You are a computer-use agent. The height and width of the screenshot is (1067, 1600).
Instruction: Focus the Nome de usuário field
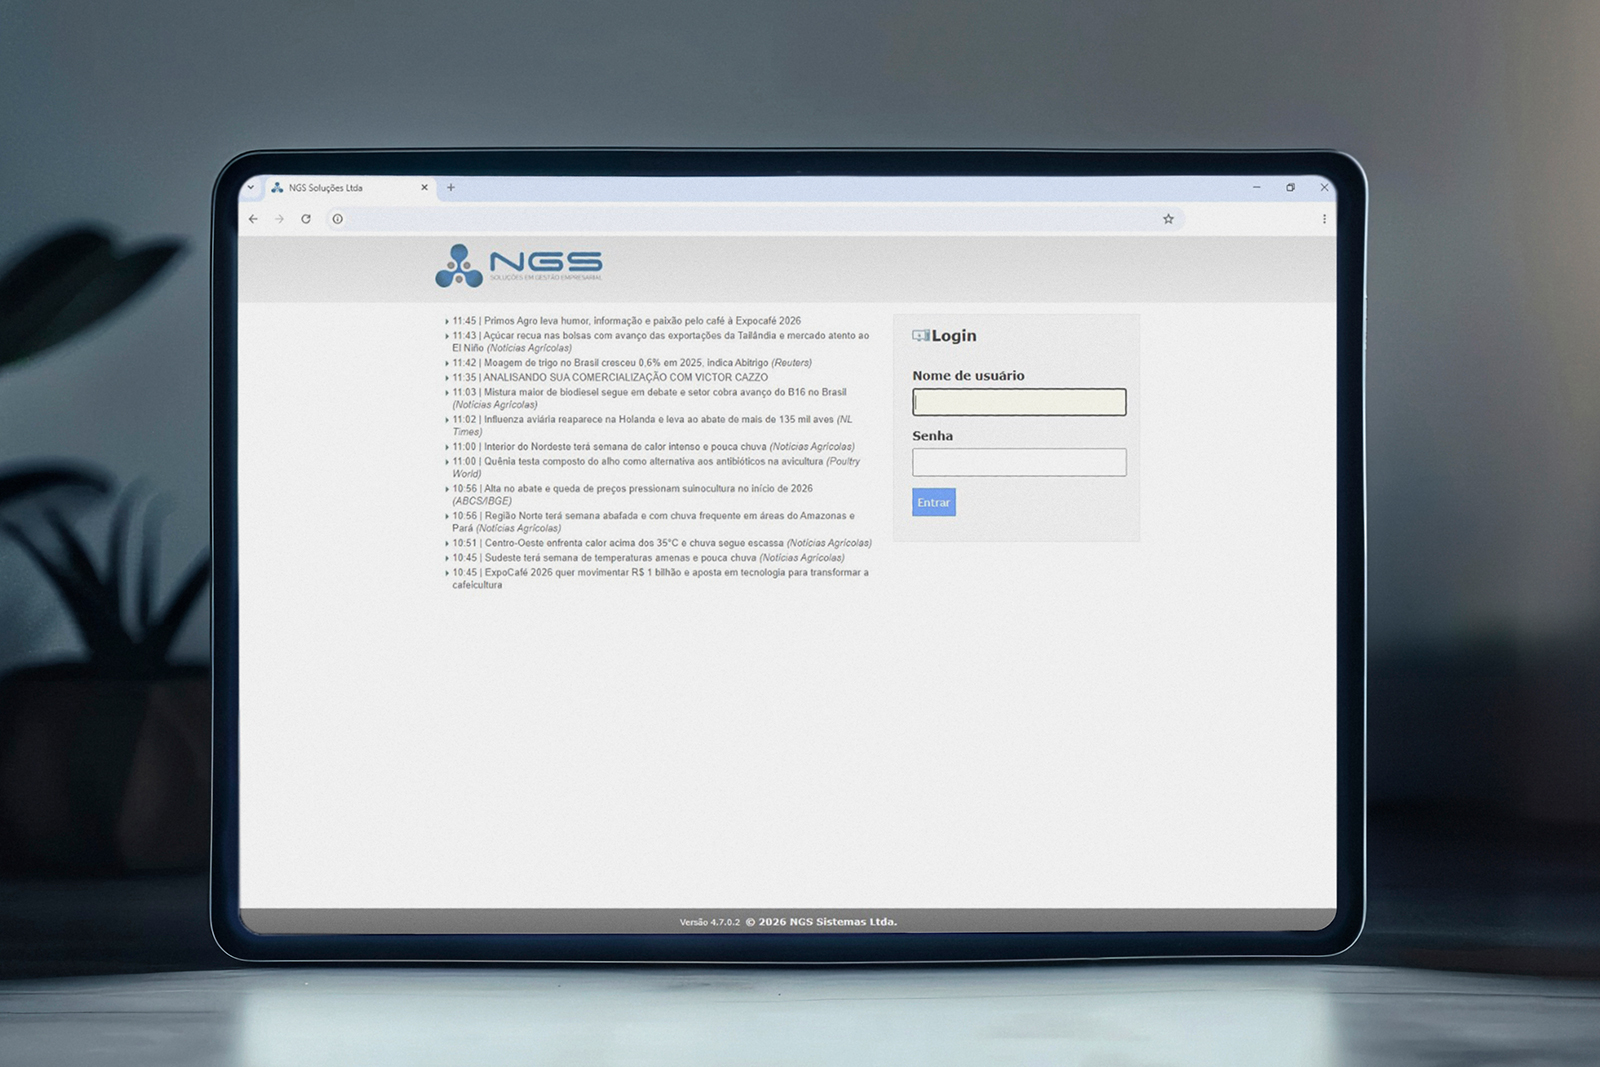[x=1019, y=402]
